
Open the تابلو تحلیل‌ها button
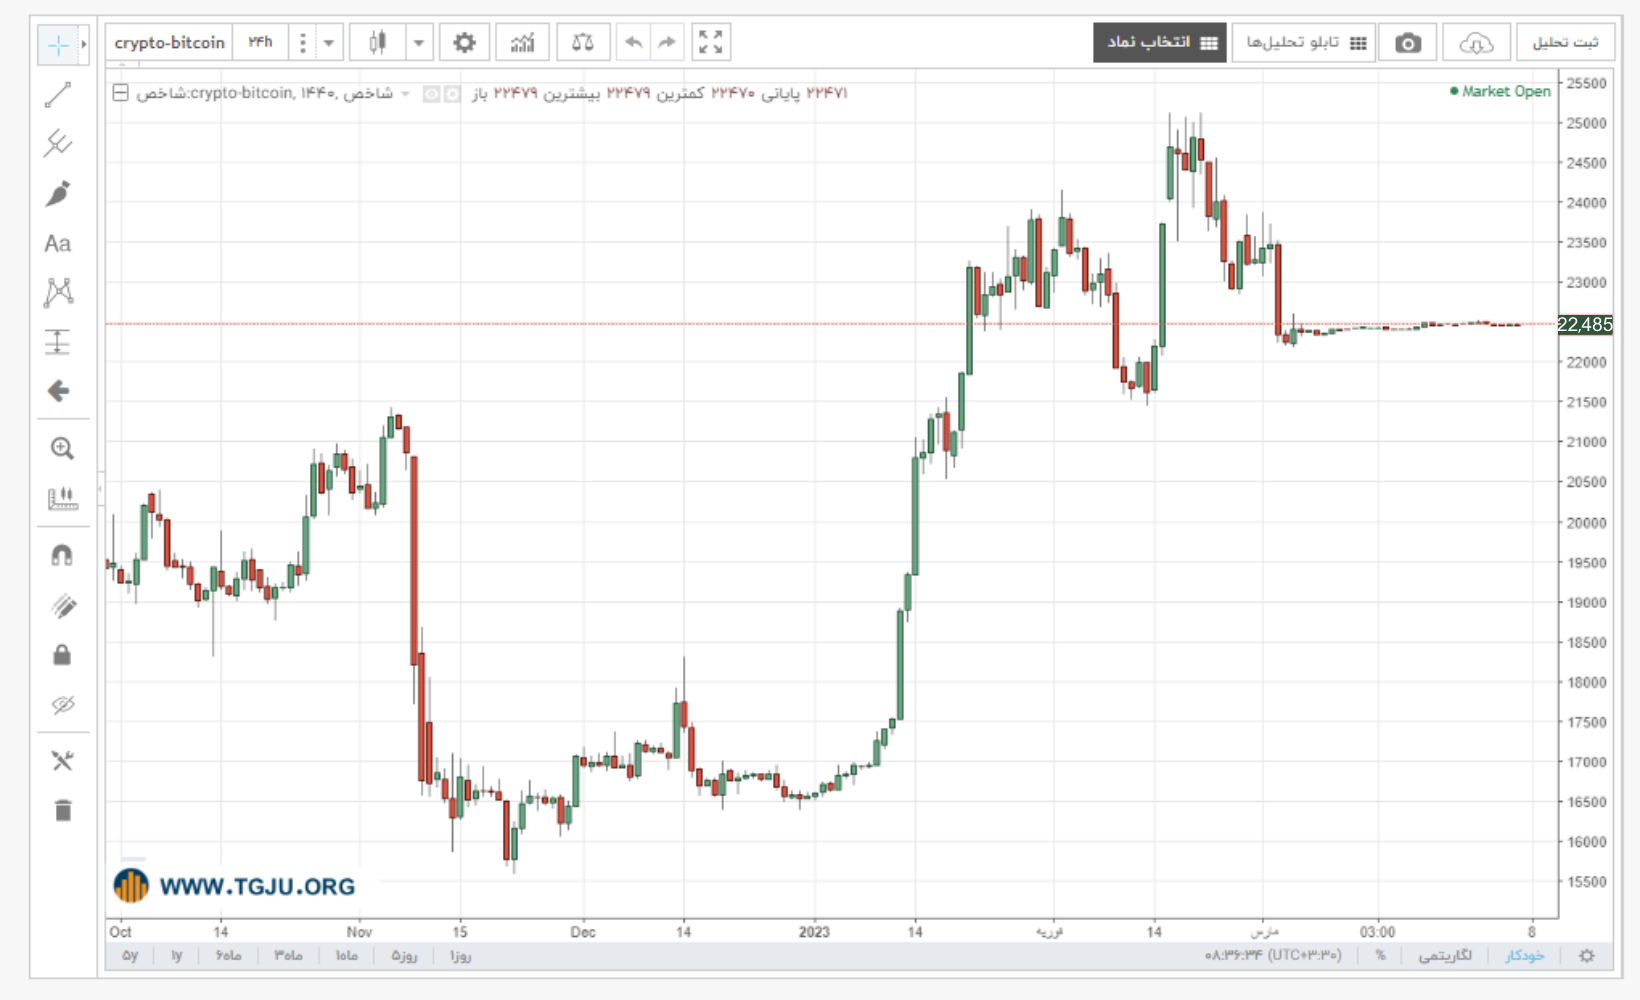coord(1304,43)
